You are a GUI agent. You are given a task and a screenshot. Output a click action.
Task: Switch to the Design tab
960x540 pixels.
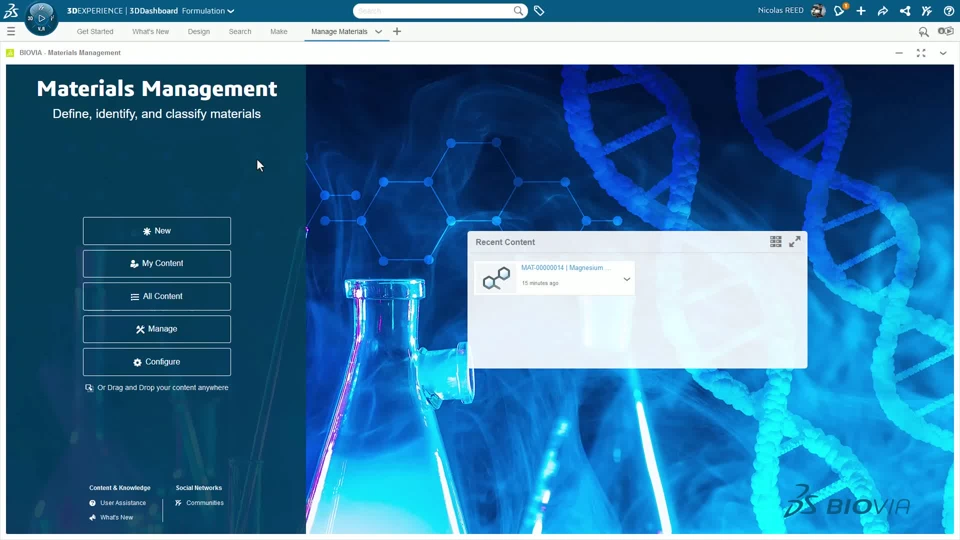tap(198, 31)
